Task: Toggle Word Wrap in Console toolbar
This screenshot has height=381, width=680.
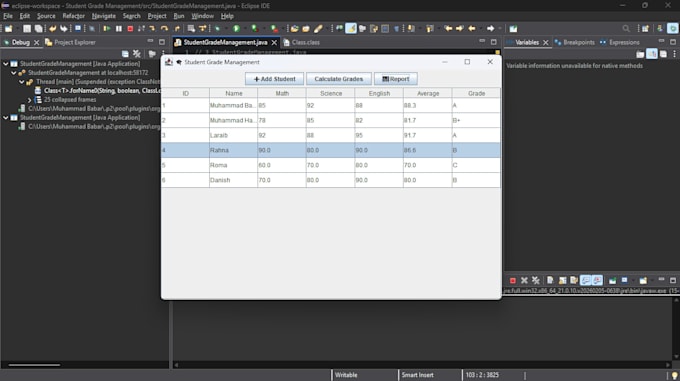Action: (574, 280)
